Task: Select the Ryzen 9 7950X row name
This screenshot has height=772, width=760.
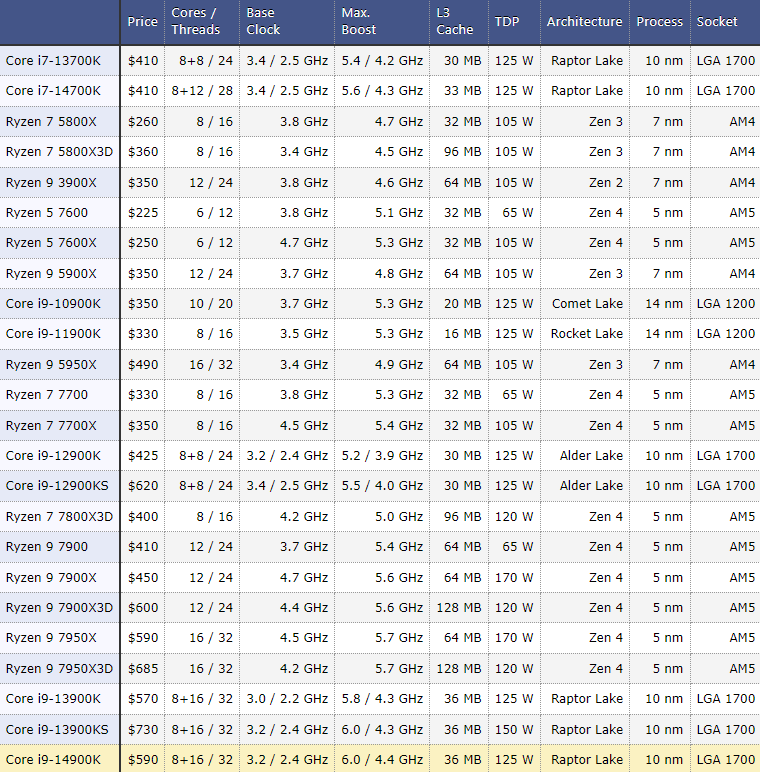Action: click(51, 638)
